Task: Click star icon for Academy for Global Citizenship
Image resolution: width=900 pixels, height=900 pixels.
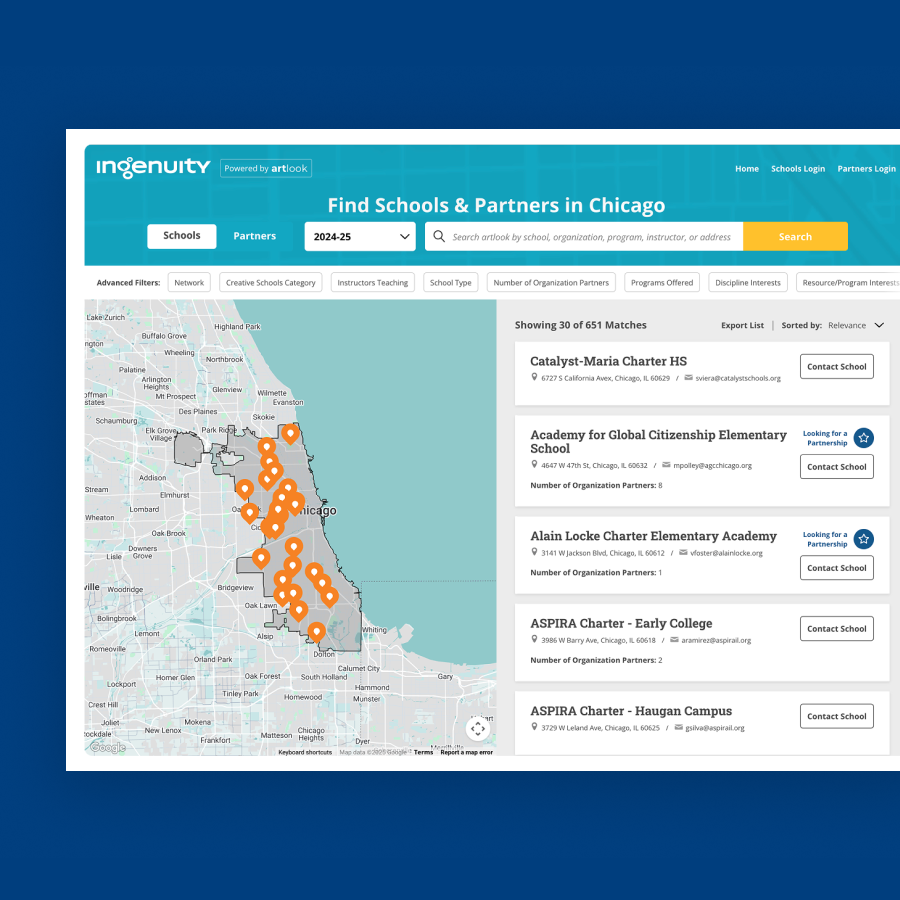Action: pos(863,438)
